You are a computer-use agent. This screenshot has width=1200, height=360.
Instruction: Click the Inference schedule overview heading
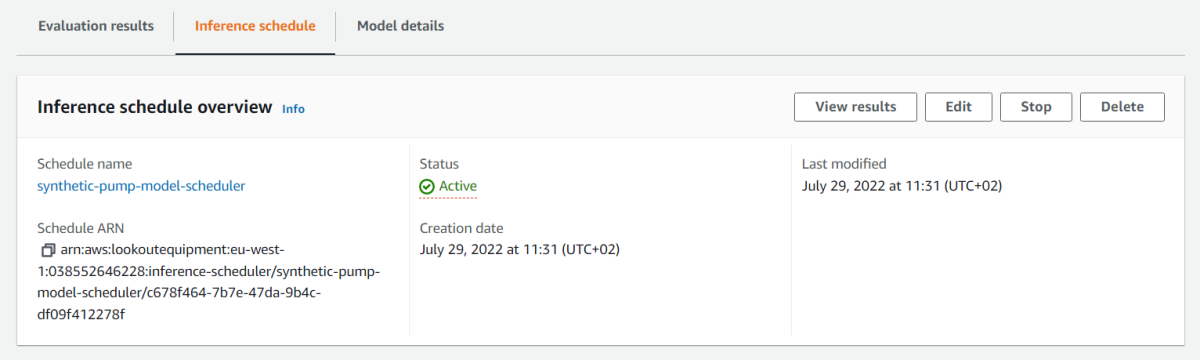(154, 107)
